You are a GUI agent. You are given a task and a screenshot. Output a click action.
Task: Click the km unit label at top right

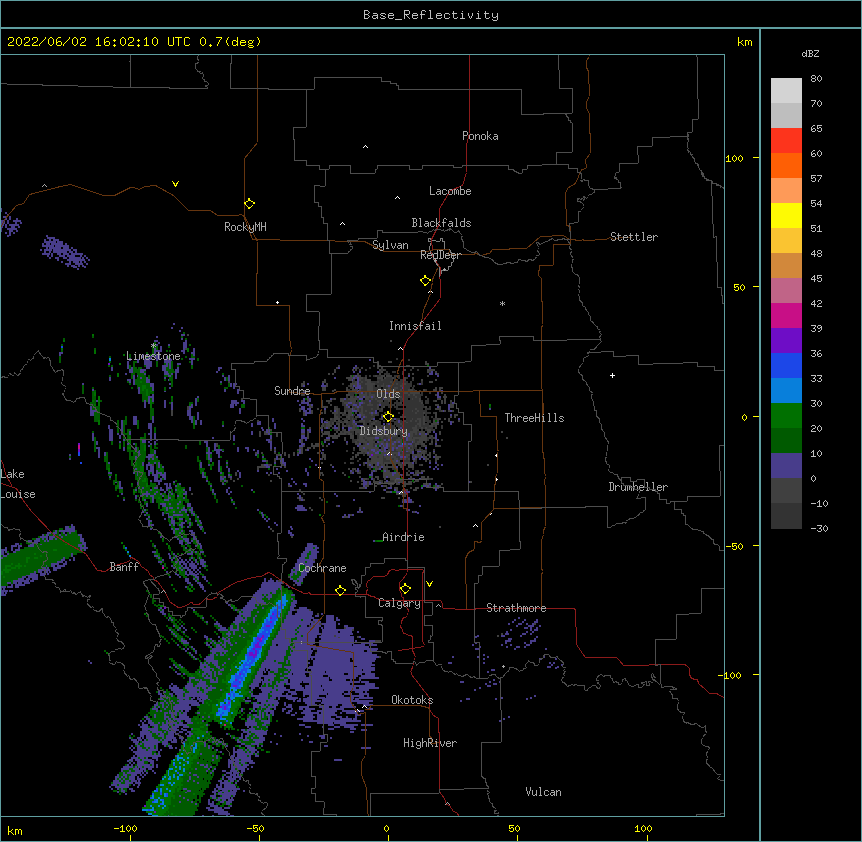pyautogui.click(x=745, y=42)
